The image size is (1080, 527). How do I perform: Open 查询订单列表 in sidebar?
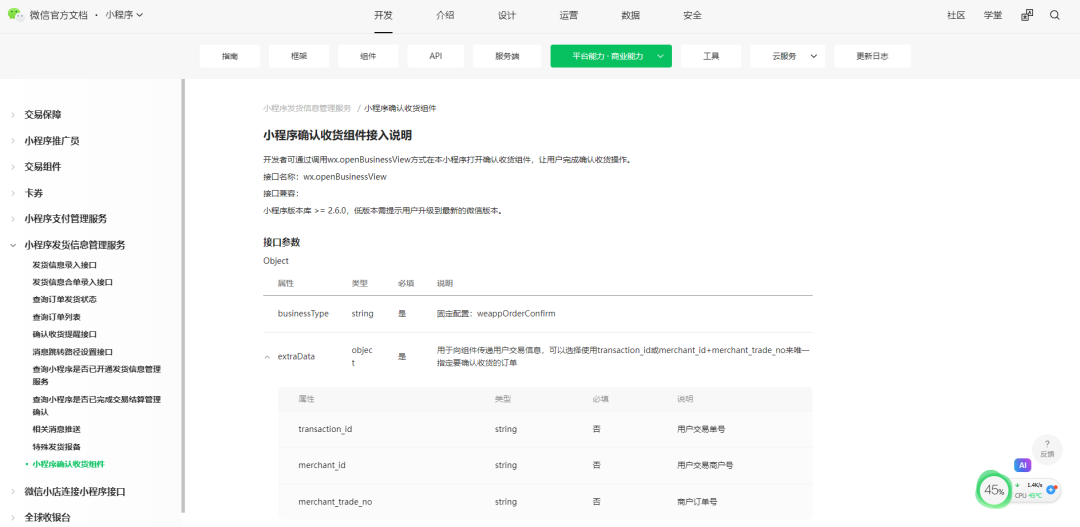(x=56, y=317)
